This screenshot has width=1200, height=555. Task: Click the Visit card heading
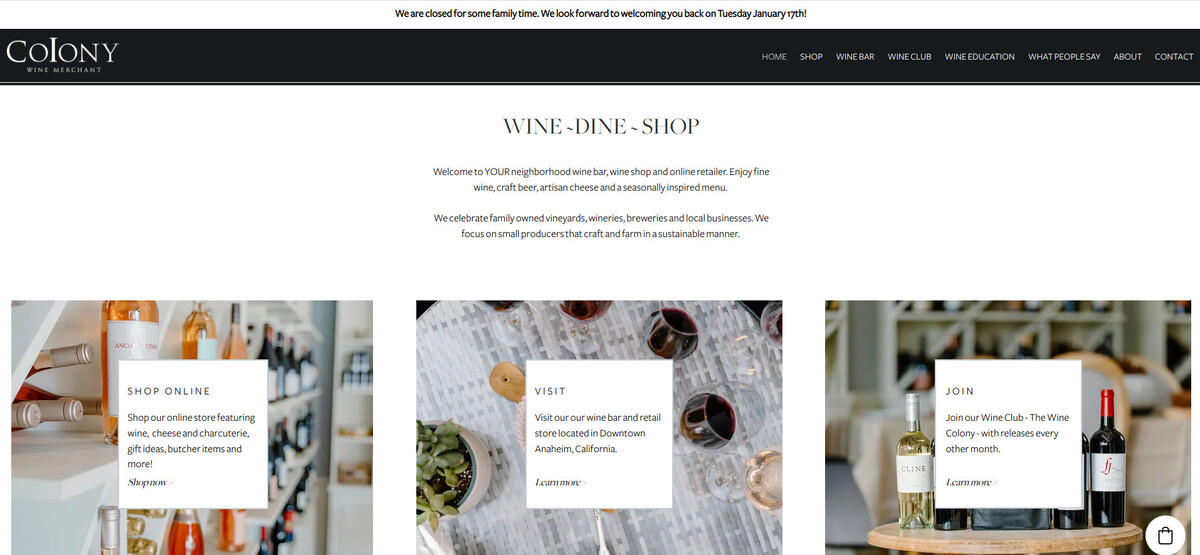(x=550, y=391)
